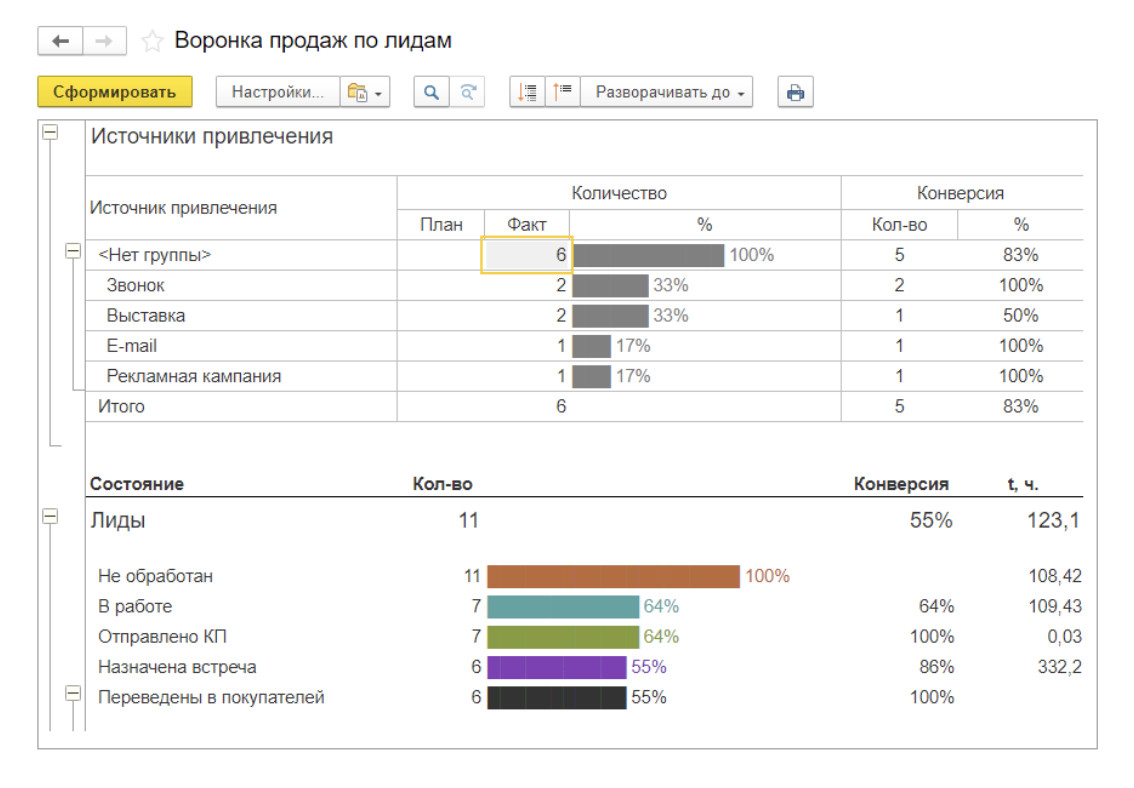
Task: Collapse the "Переведены в покупателей" group
Action: pos(73,693)
